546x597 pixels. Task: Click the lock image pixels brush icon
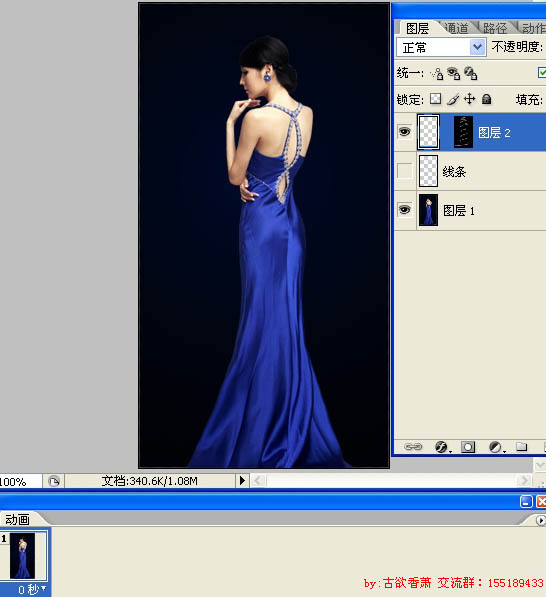coord(453,99)
